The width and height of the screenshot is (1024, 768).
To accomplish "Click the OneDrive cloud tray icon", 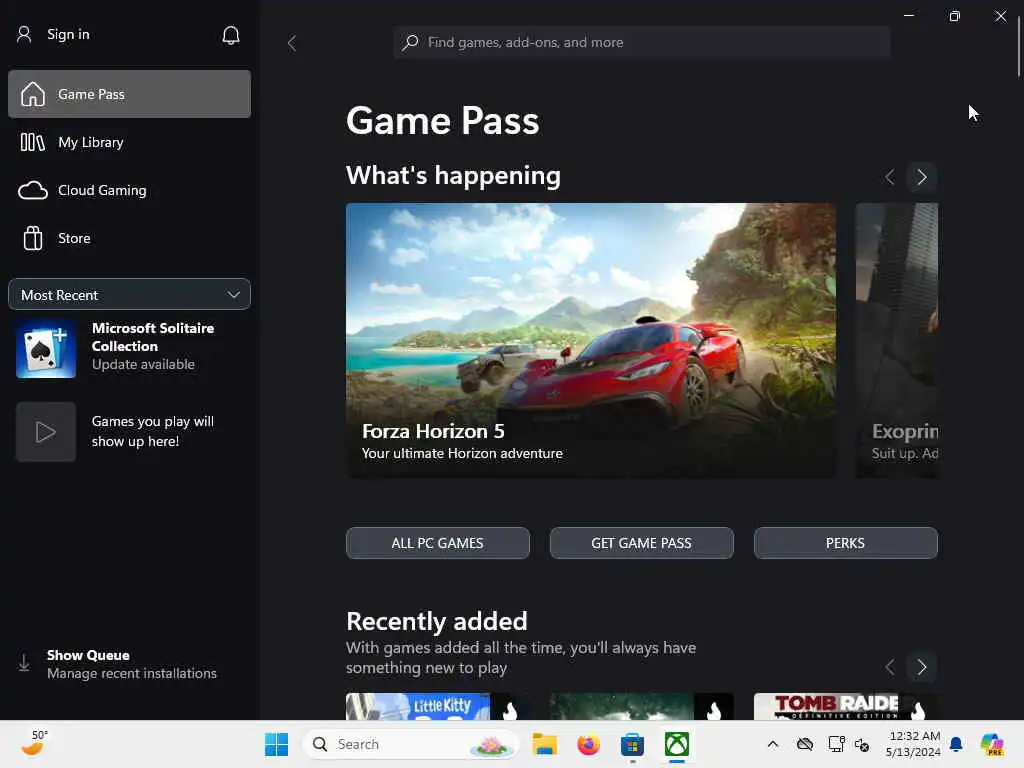I will pyautogui.click(x=805, y=744).
